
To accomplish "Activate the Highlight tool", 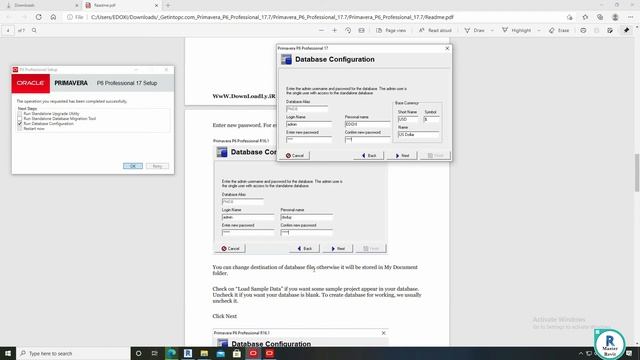I will 516,30.
